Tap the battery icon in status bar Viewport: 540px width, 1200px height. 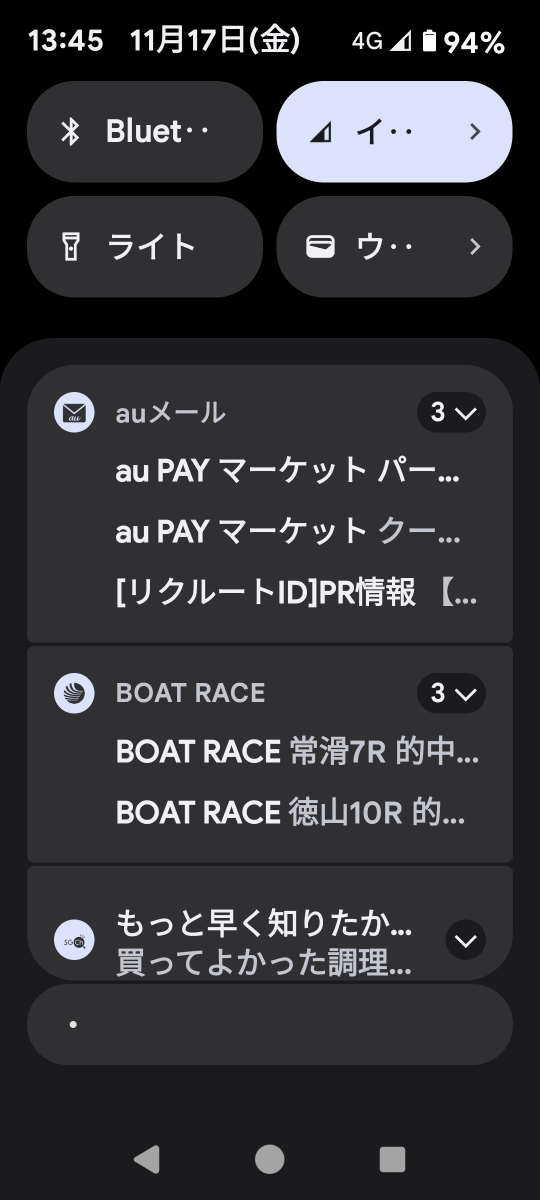click(430, 41)
